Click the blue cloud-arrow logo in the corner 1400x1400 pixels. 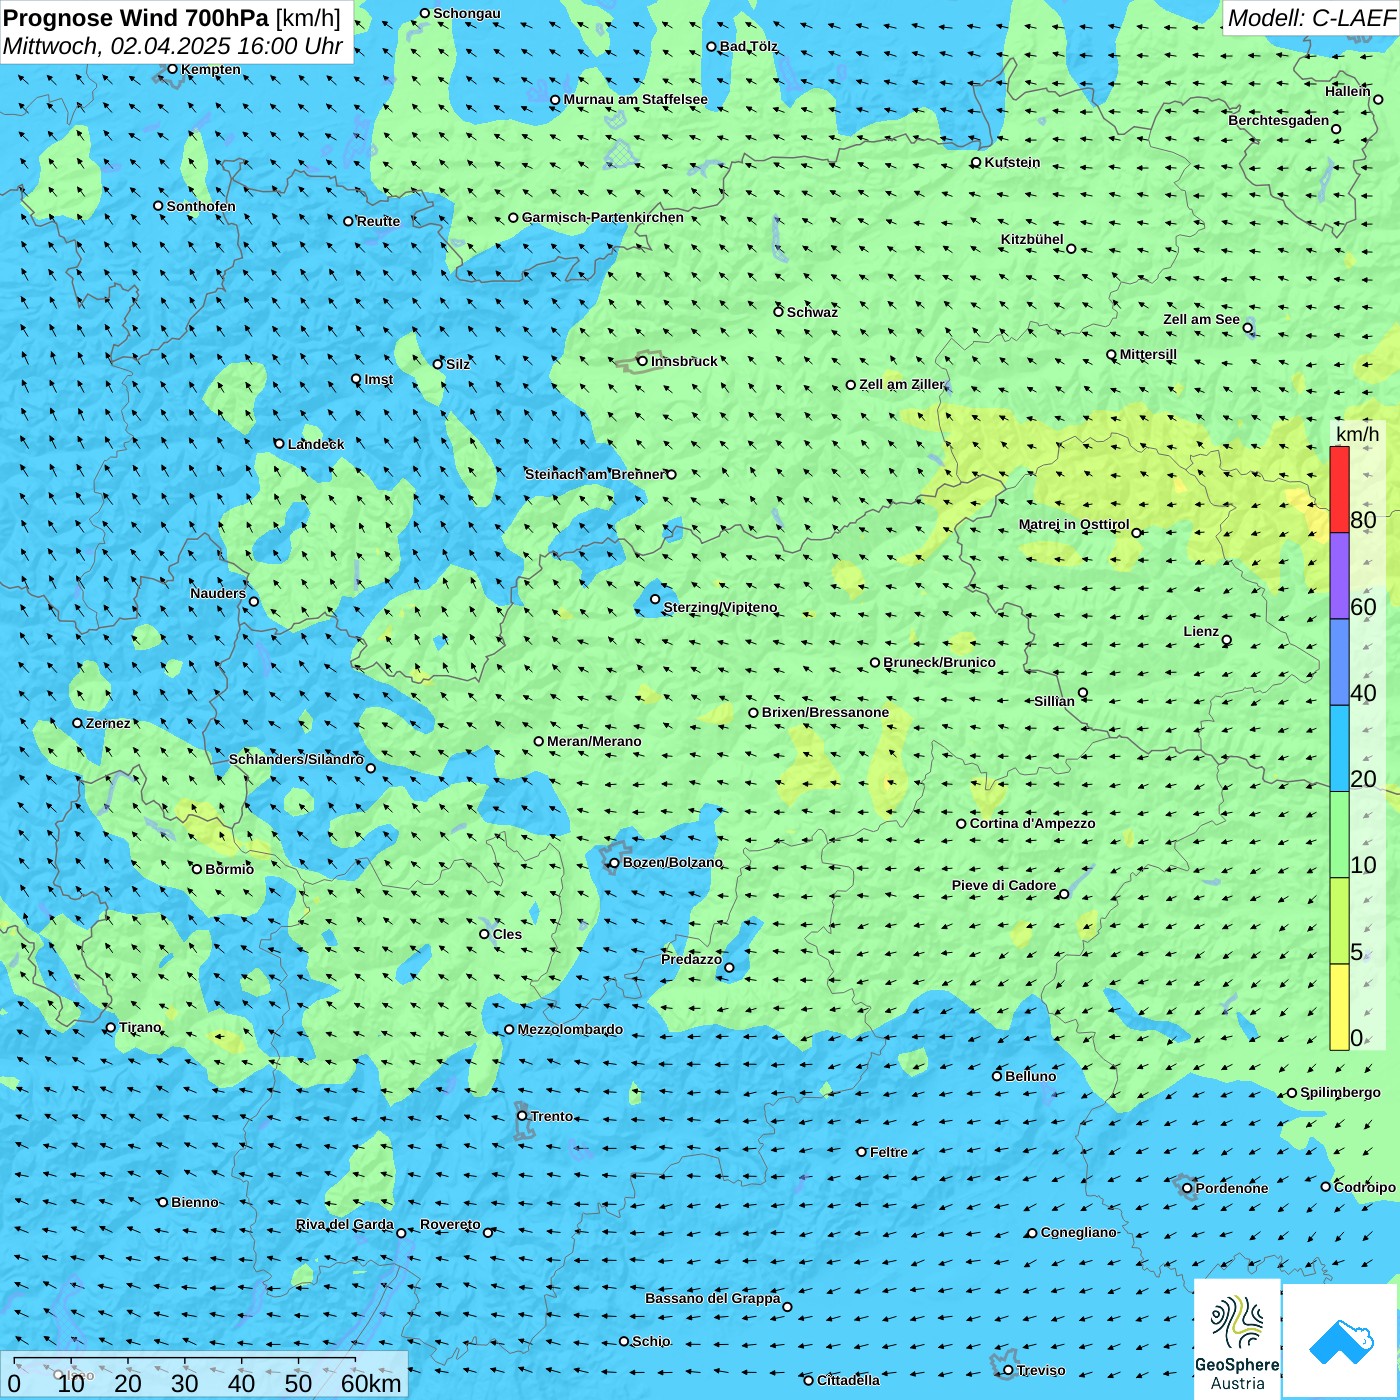(1341, 1341)
